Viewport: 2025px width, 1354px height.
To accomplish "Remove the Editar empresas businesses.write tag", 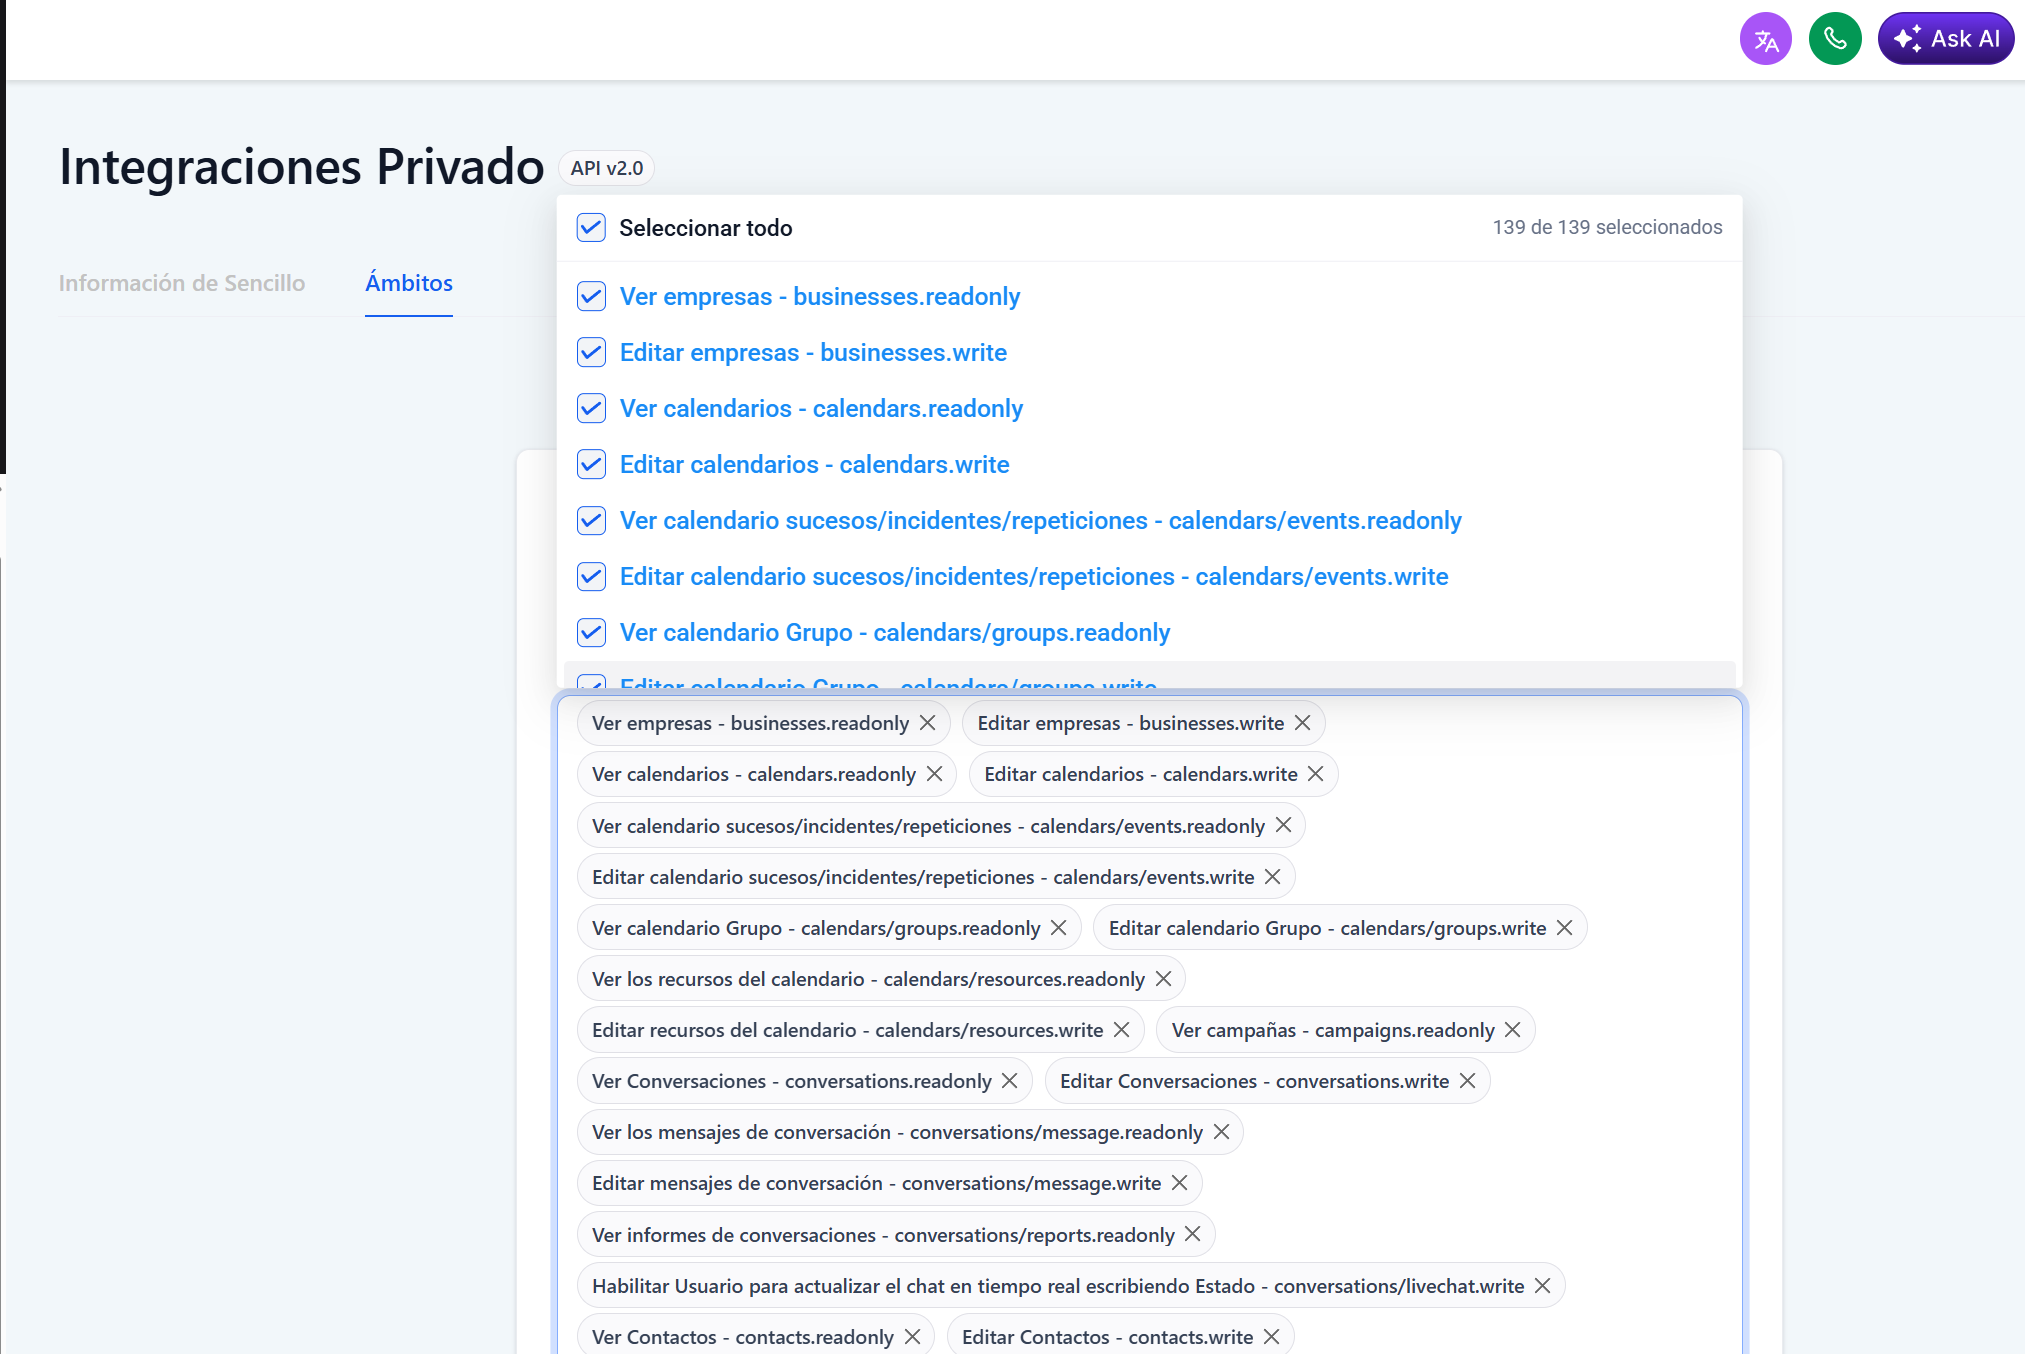I will click(x=1302, y=723).
